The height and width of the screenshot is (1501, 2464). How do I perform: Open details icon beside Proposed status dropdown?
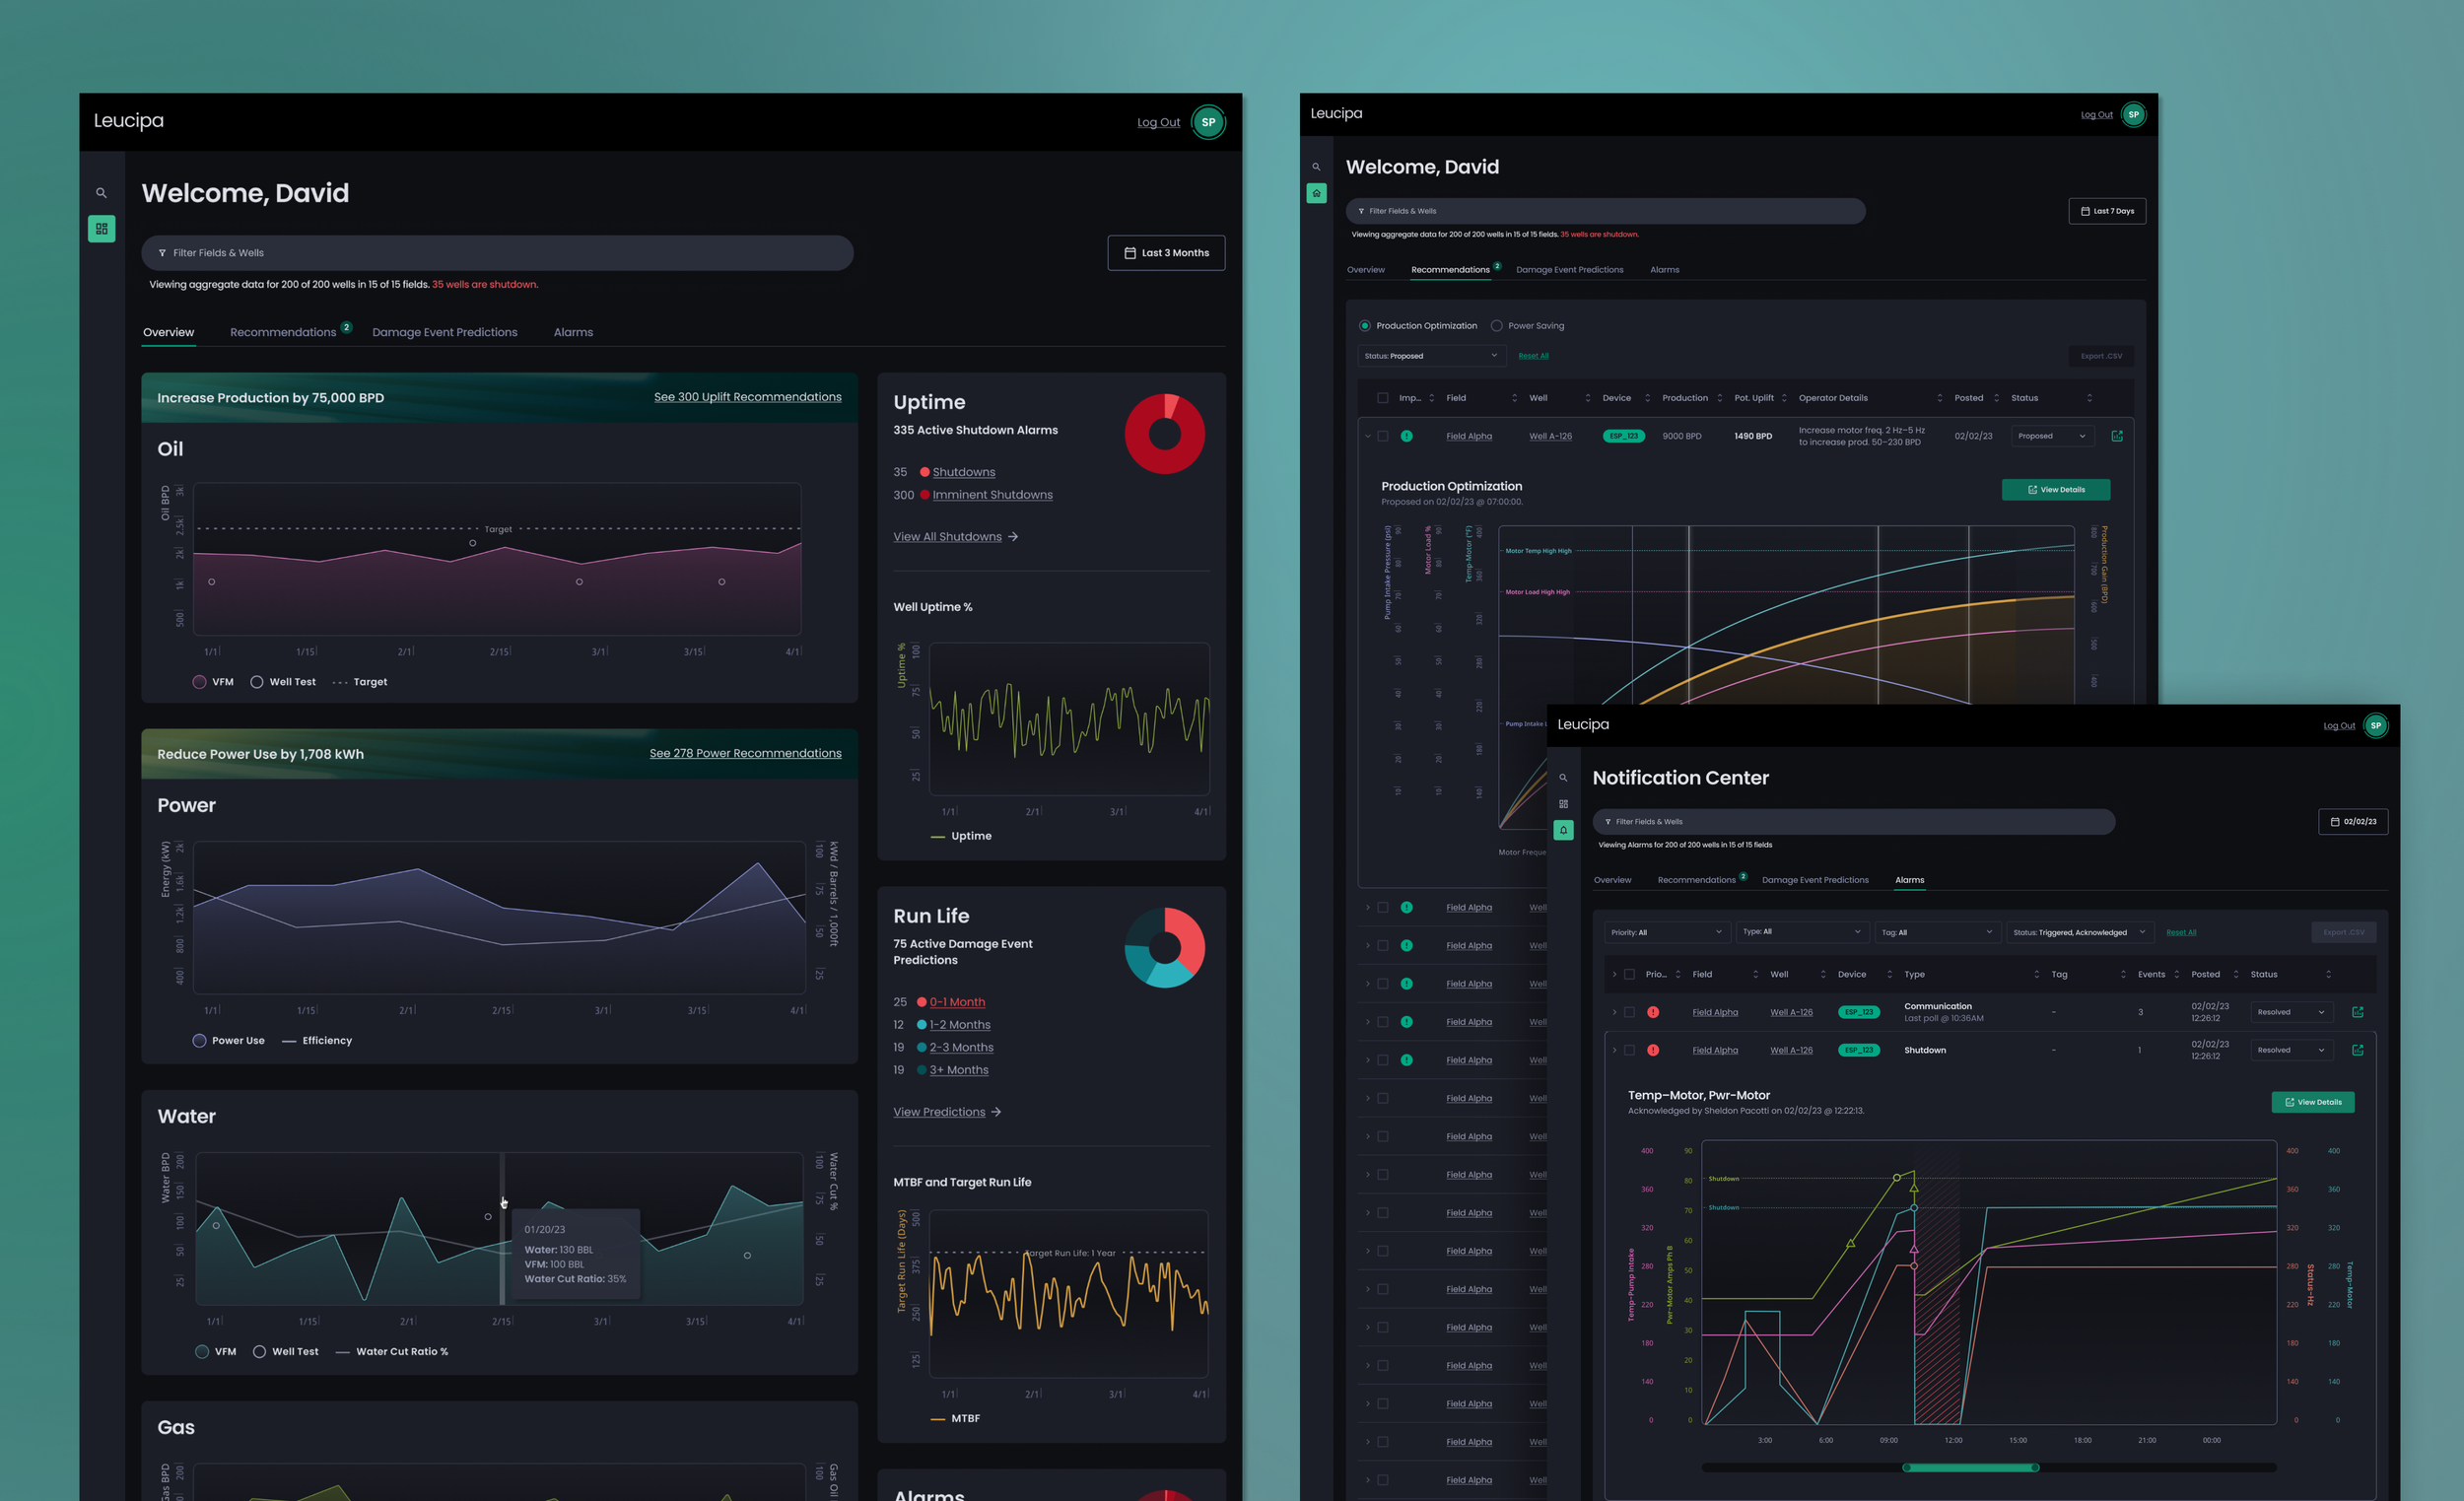2117,436
